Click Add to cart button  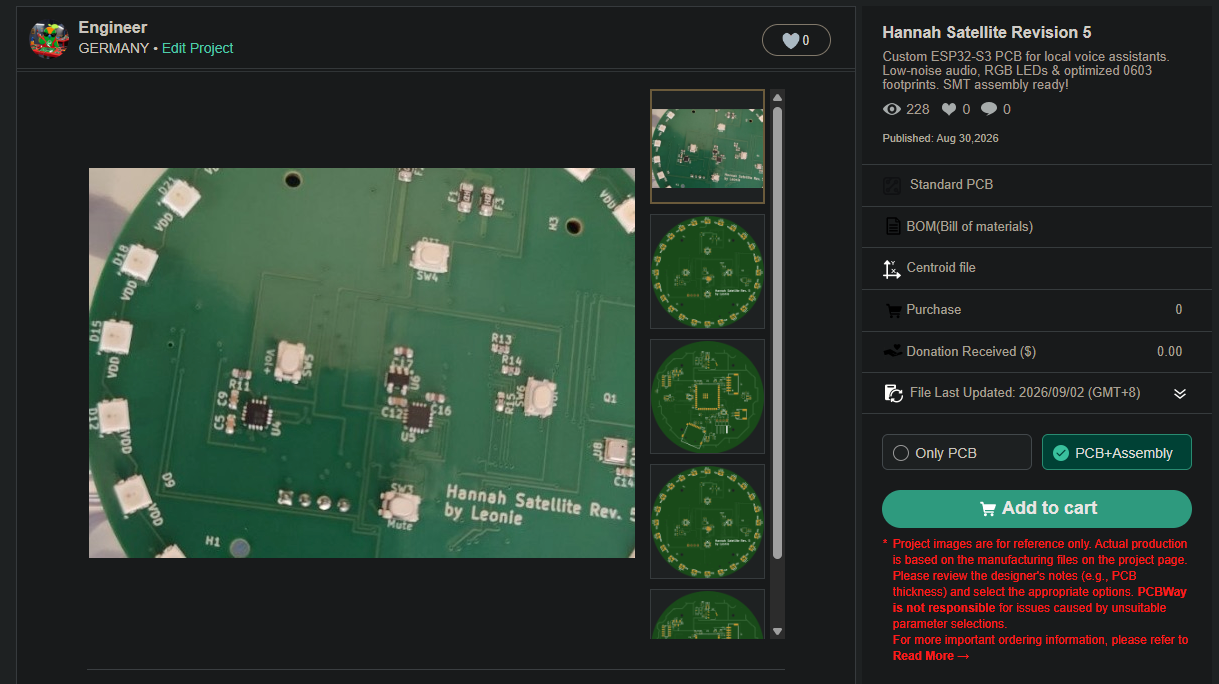(x=1036, y=508)
